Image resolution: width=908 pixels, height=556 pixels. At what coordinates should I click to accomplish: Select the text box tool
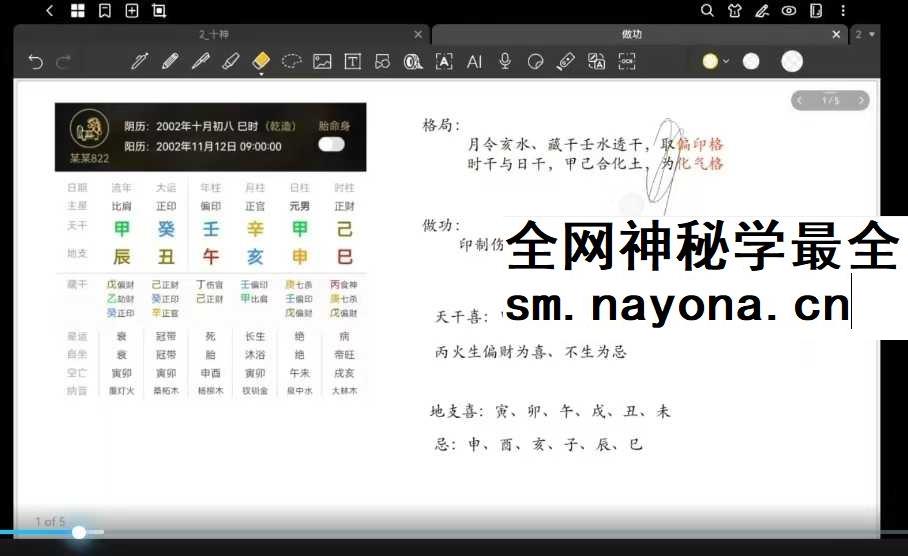pos(353,61)
